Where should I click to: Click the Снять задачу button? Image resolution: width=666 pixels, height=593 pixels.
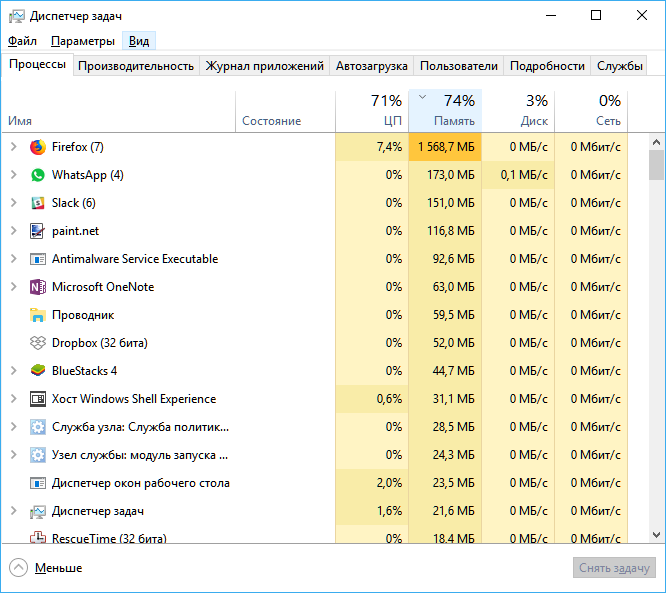tap(614, 568)
